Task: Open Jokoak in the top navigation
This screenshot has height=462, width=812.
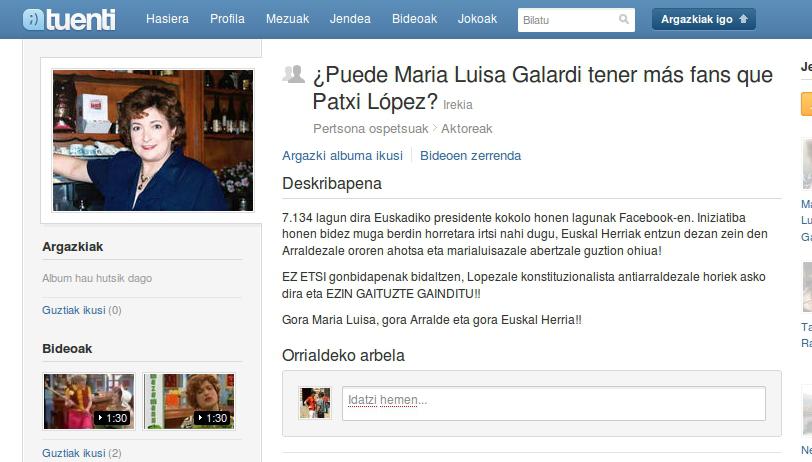Action: 477,19
